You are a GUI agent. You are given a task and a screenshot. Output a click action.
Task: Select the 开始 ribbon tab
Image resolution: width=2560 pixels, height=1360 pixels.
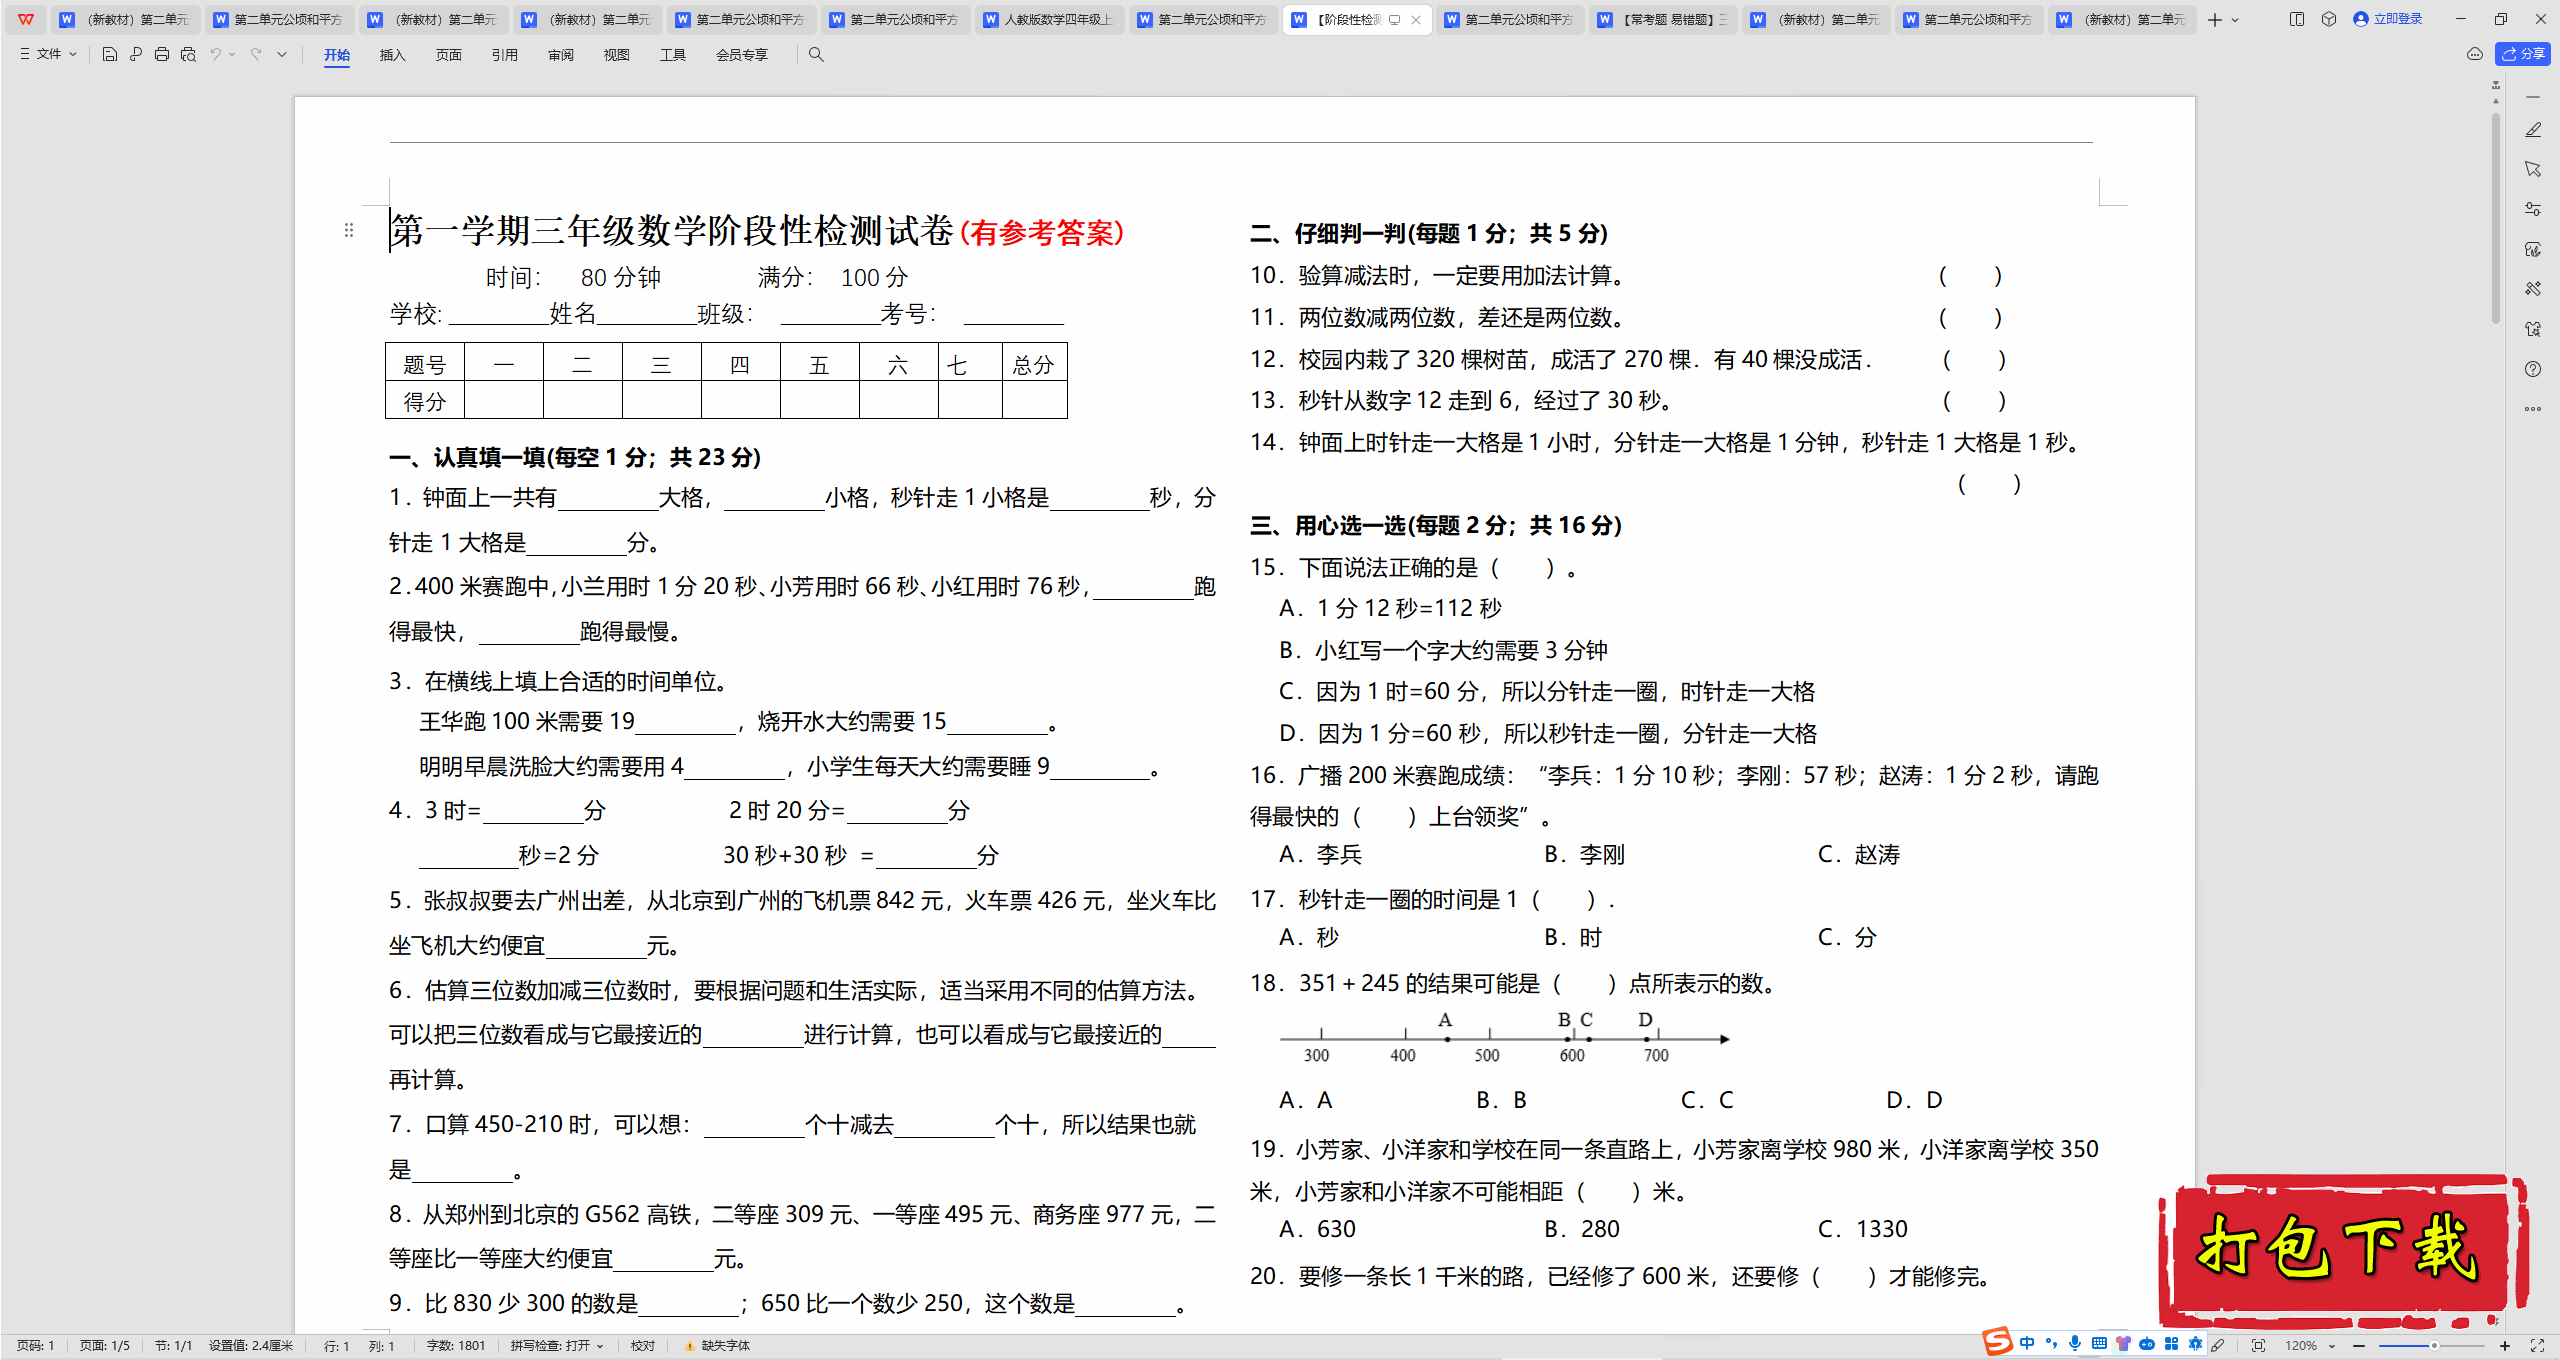(337, 55)
